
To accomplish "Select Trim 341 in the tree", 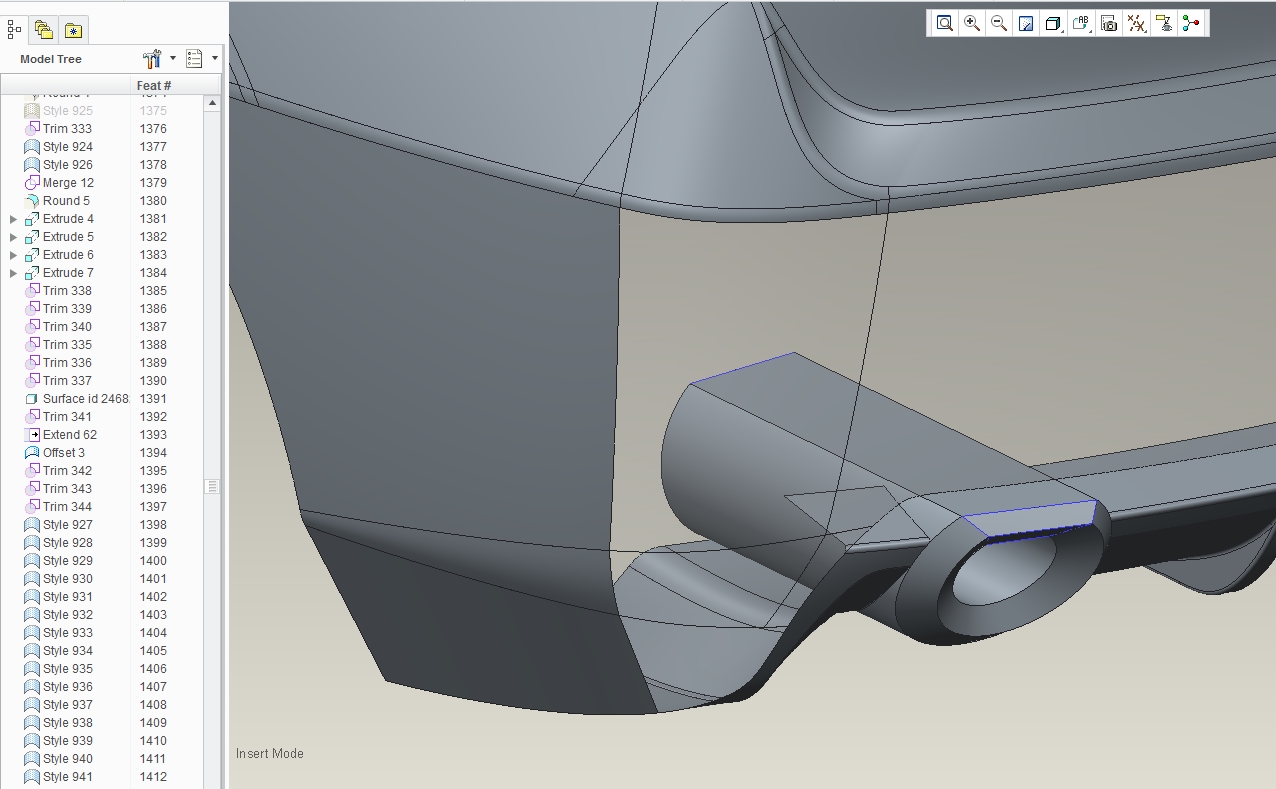I will click(67, 417).
